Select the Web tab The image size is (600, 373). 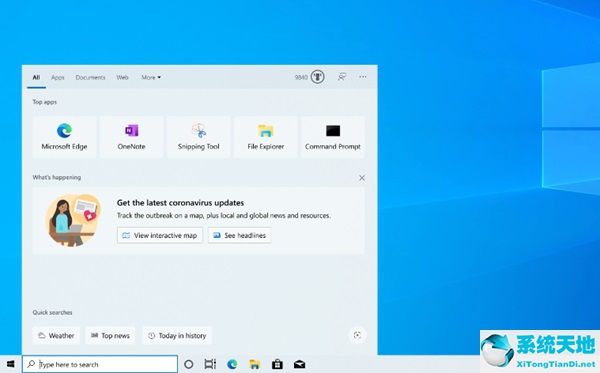122,77
